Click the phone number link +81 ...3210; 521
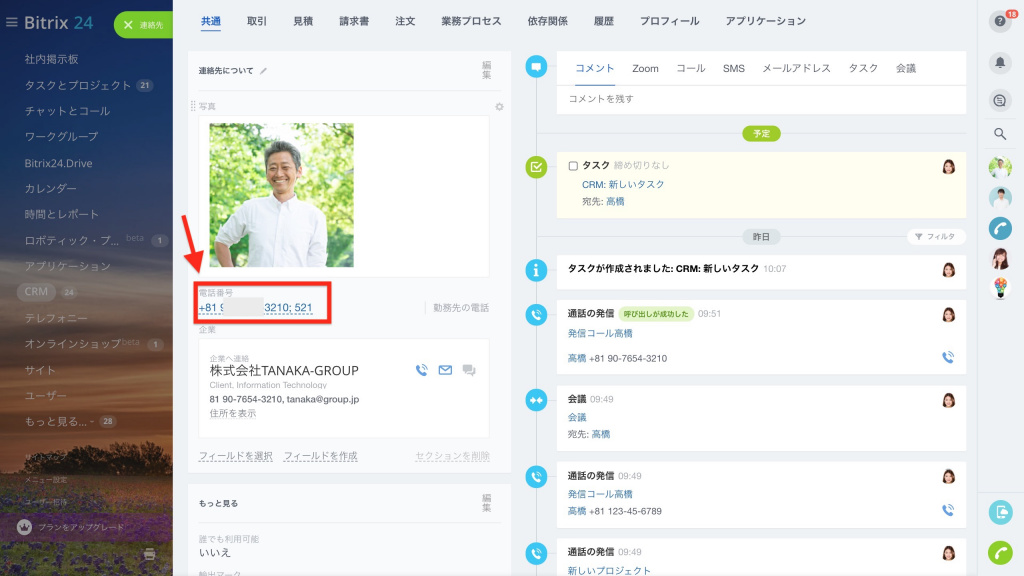This screenshot has height=576, width=1024. 255,308
